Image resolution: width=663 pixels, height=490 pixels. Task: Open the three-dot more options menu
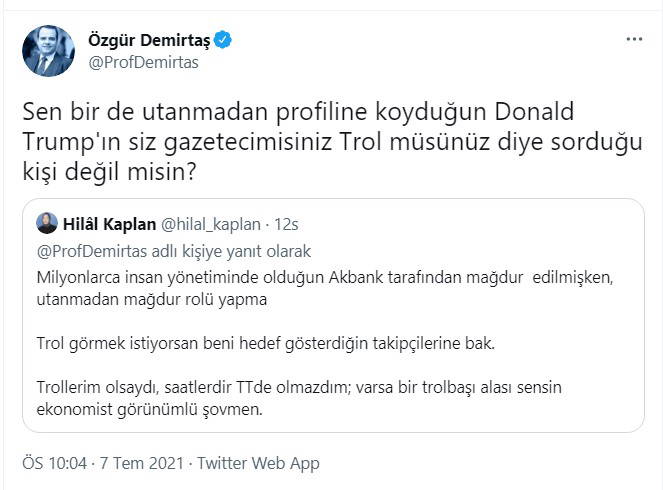tap(633, 39)
